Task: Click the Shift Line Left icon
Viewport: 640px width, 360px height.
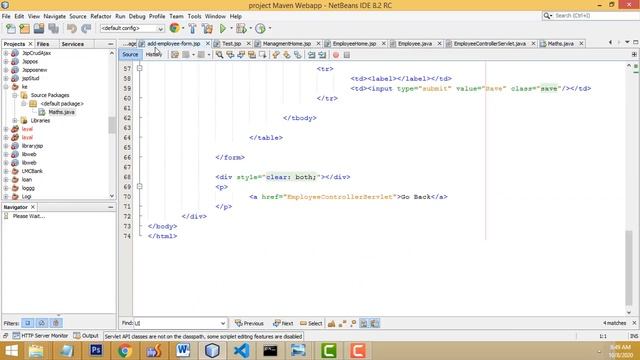Action: [311, 55]
